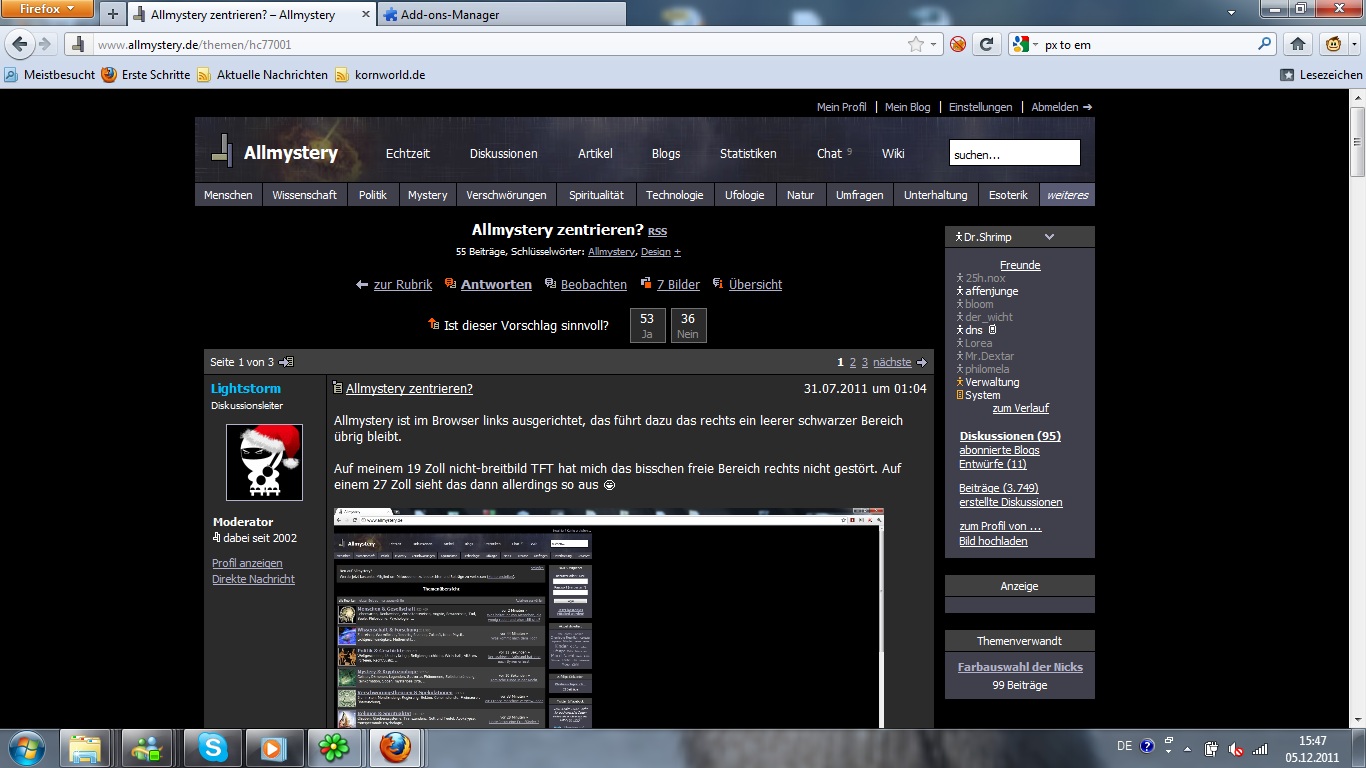The image size is (1366, 768).
Task: Open the Diskussionen menu item
Action: pos(503,153)
